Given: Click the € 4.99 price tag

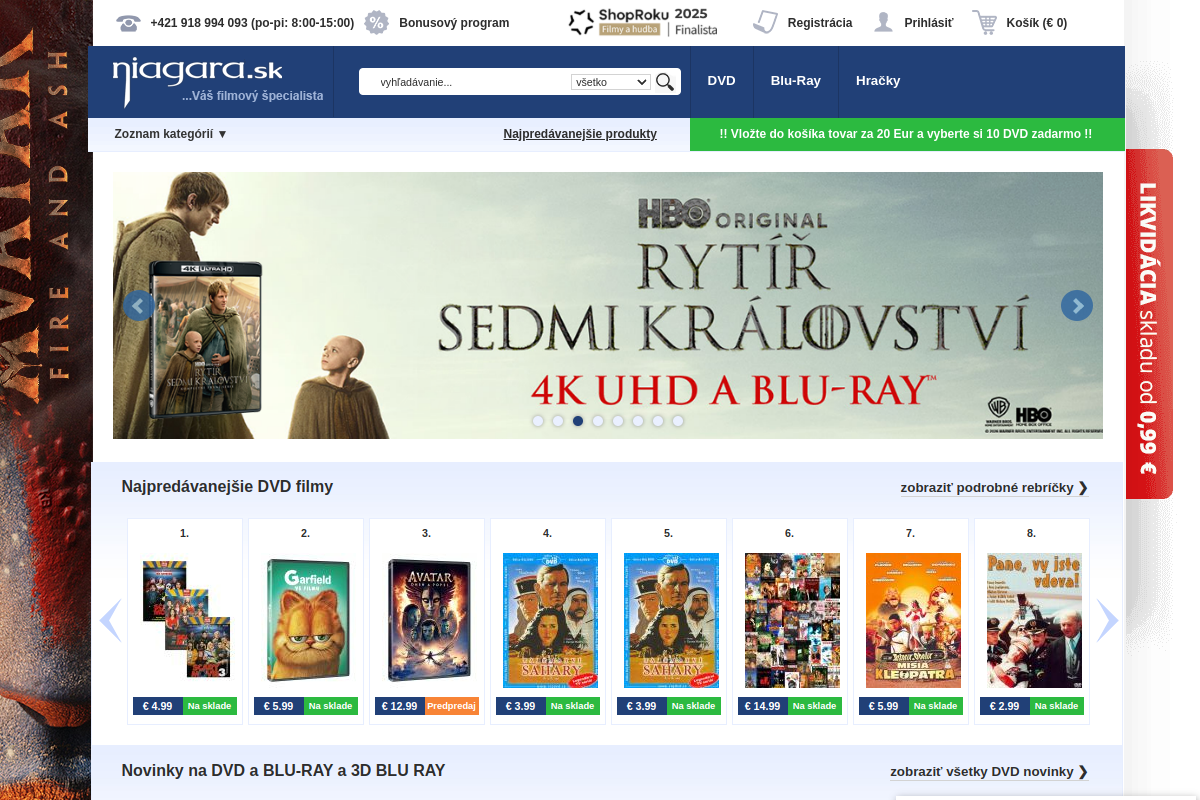Looking at the screenshot, I should [x=158, y=706].
